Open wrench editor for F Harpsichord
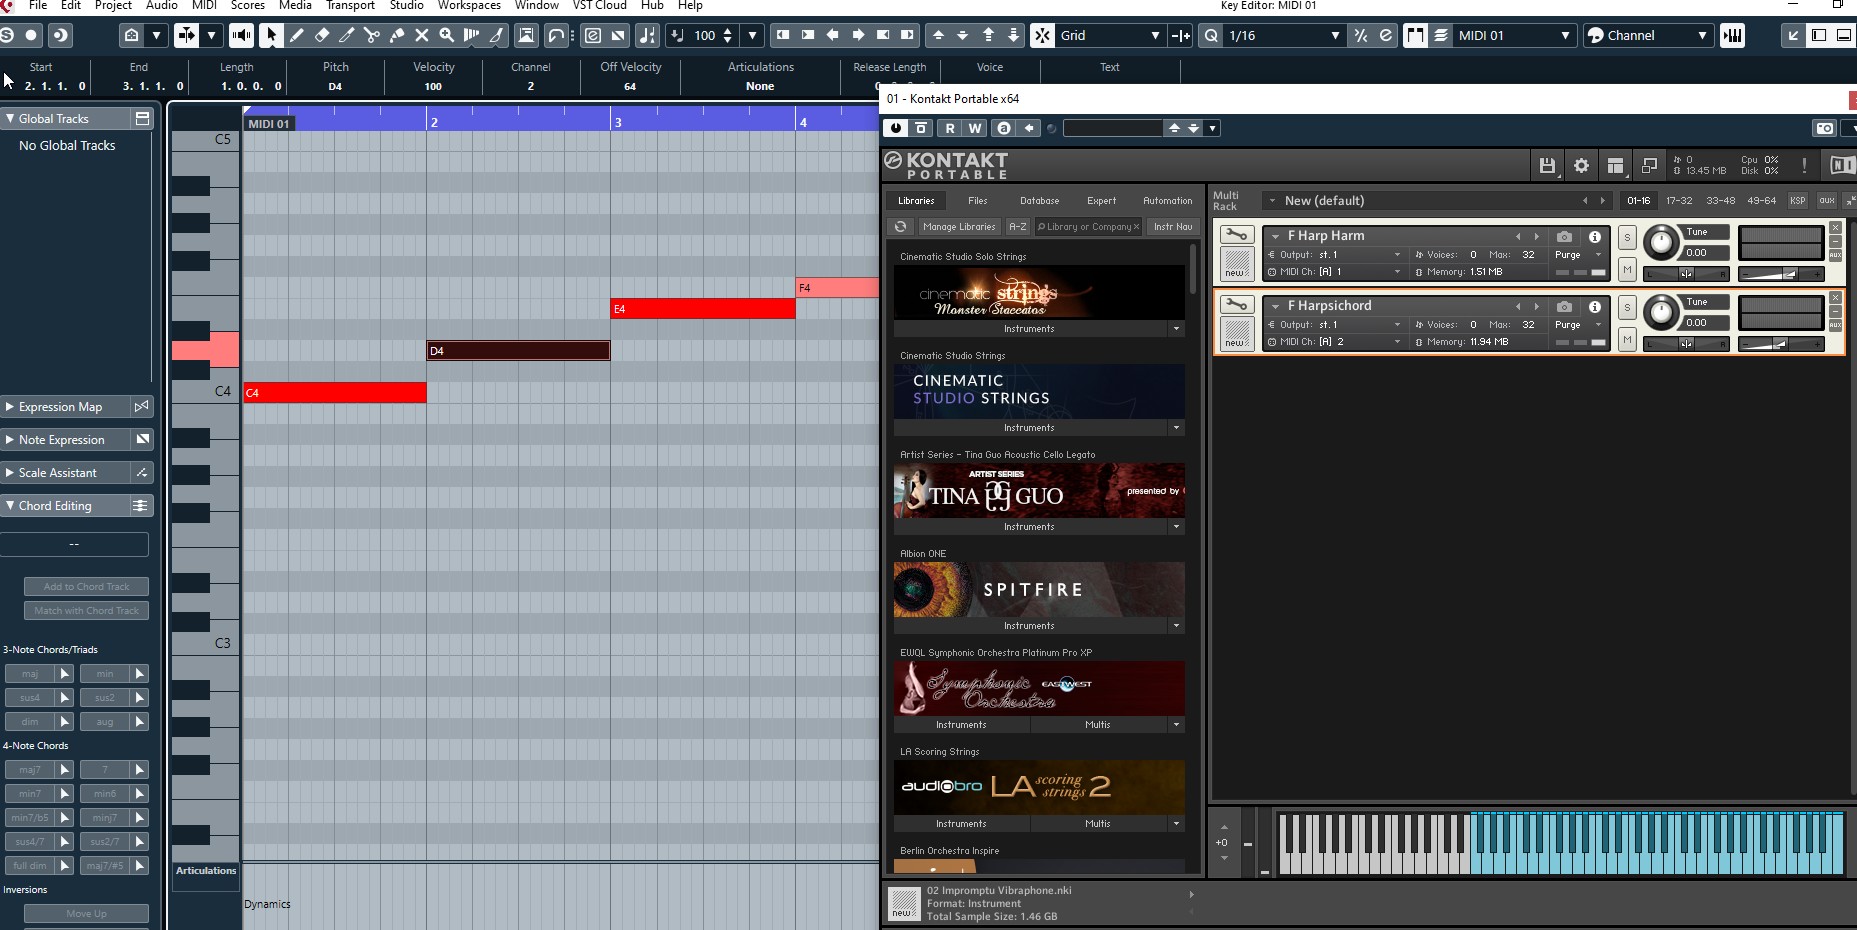1857x930 pixels. 1237,305
